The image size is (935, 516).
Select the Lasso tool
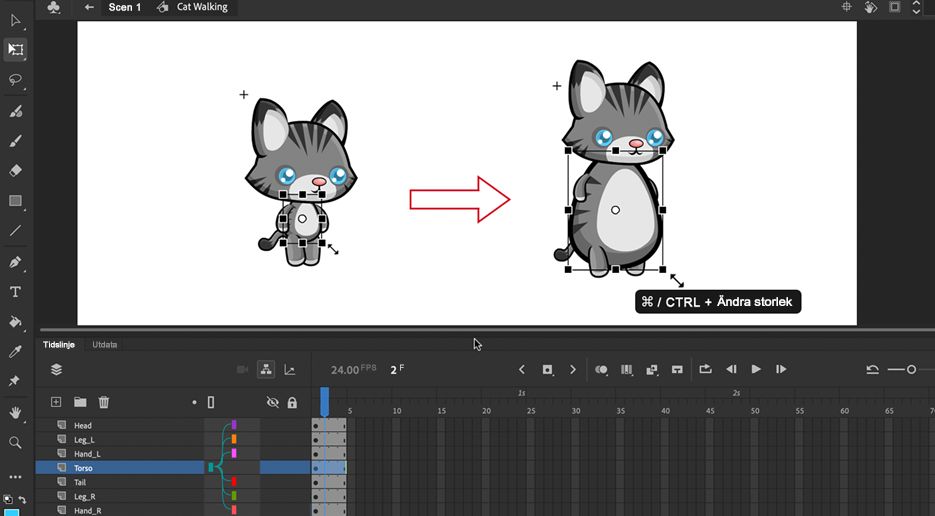[16, 80]
